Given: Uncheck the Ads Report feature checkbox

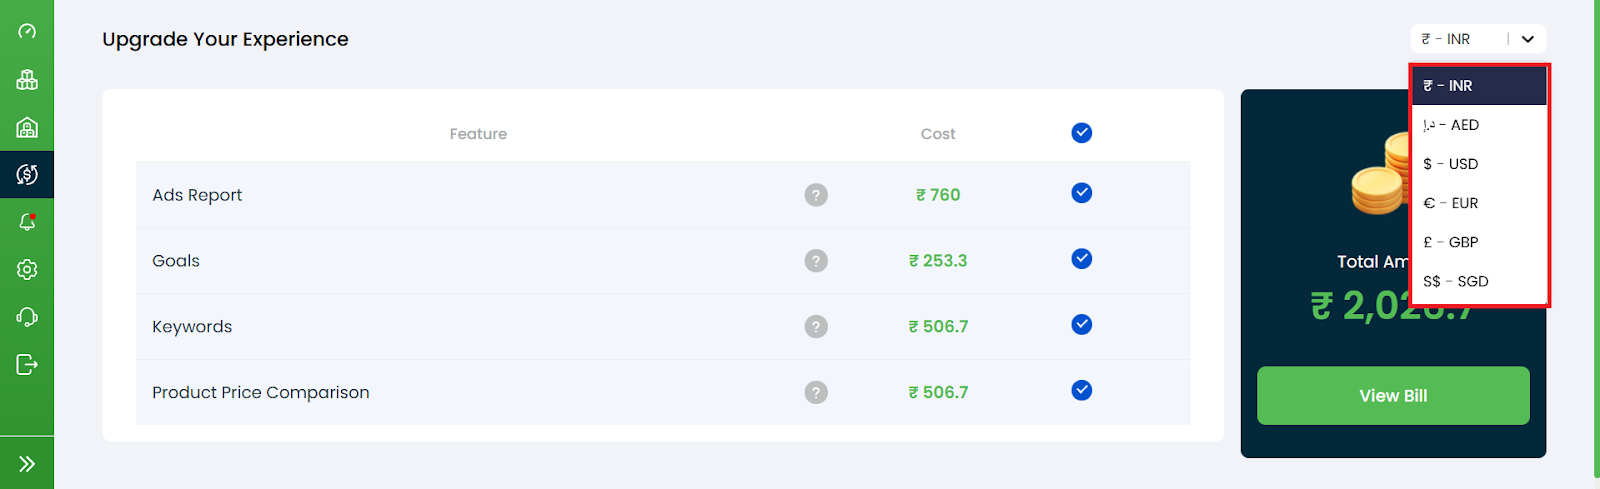Looking at the screenshot, I should (x=1081, y=193).
